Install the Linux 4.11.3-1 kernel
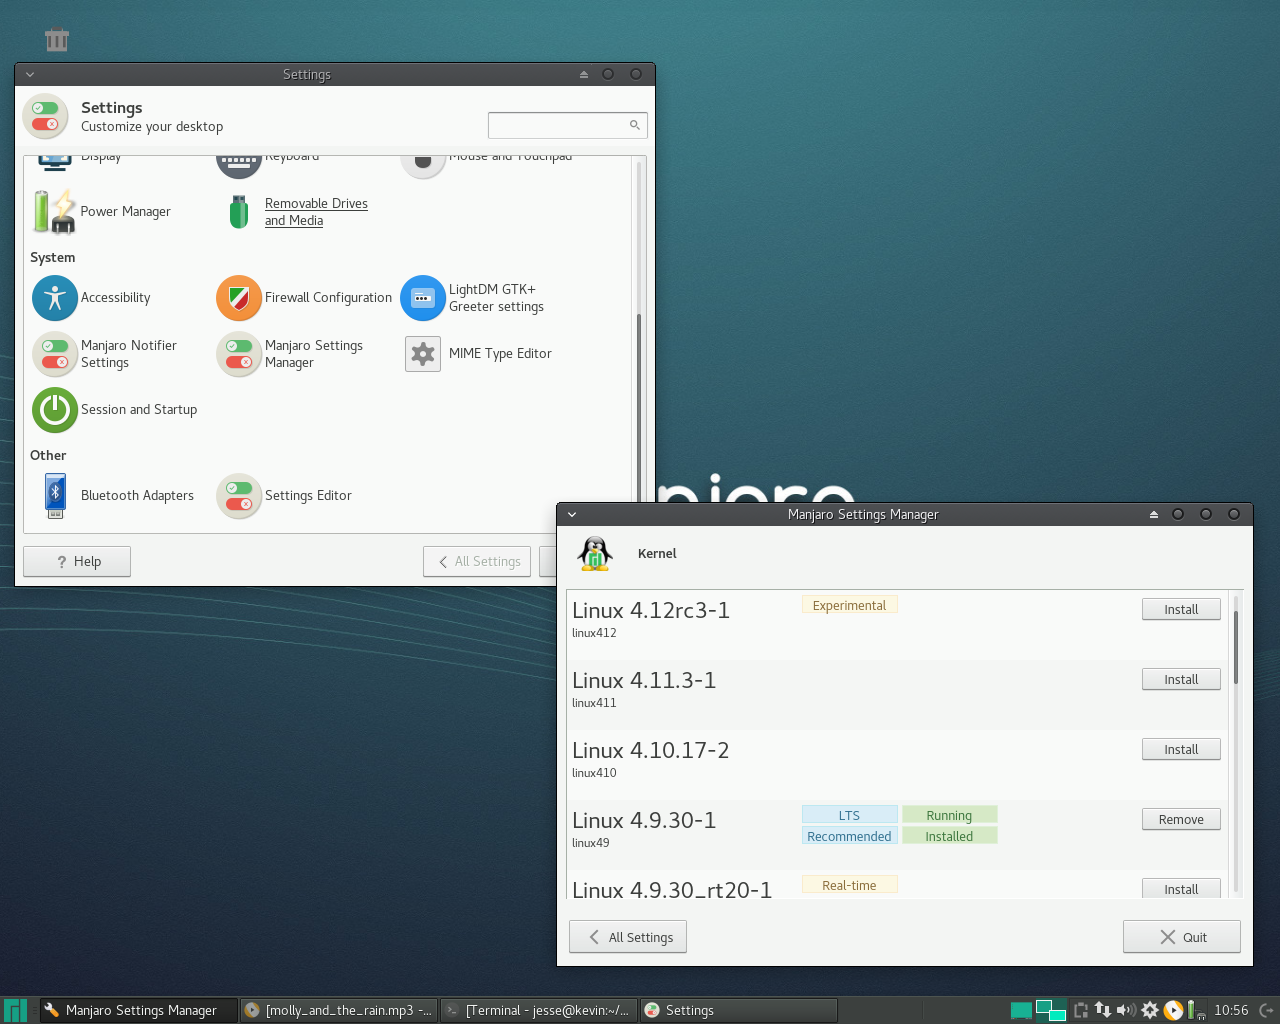The width and height of the screenshot is (1280, 1024). click(x=1181, y=679)
